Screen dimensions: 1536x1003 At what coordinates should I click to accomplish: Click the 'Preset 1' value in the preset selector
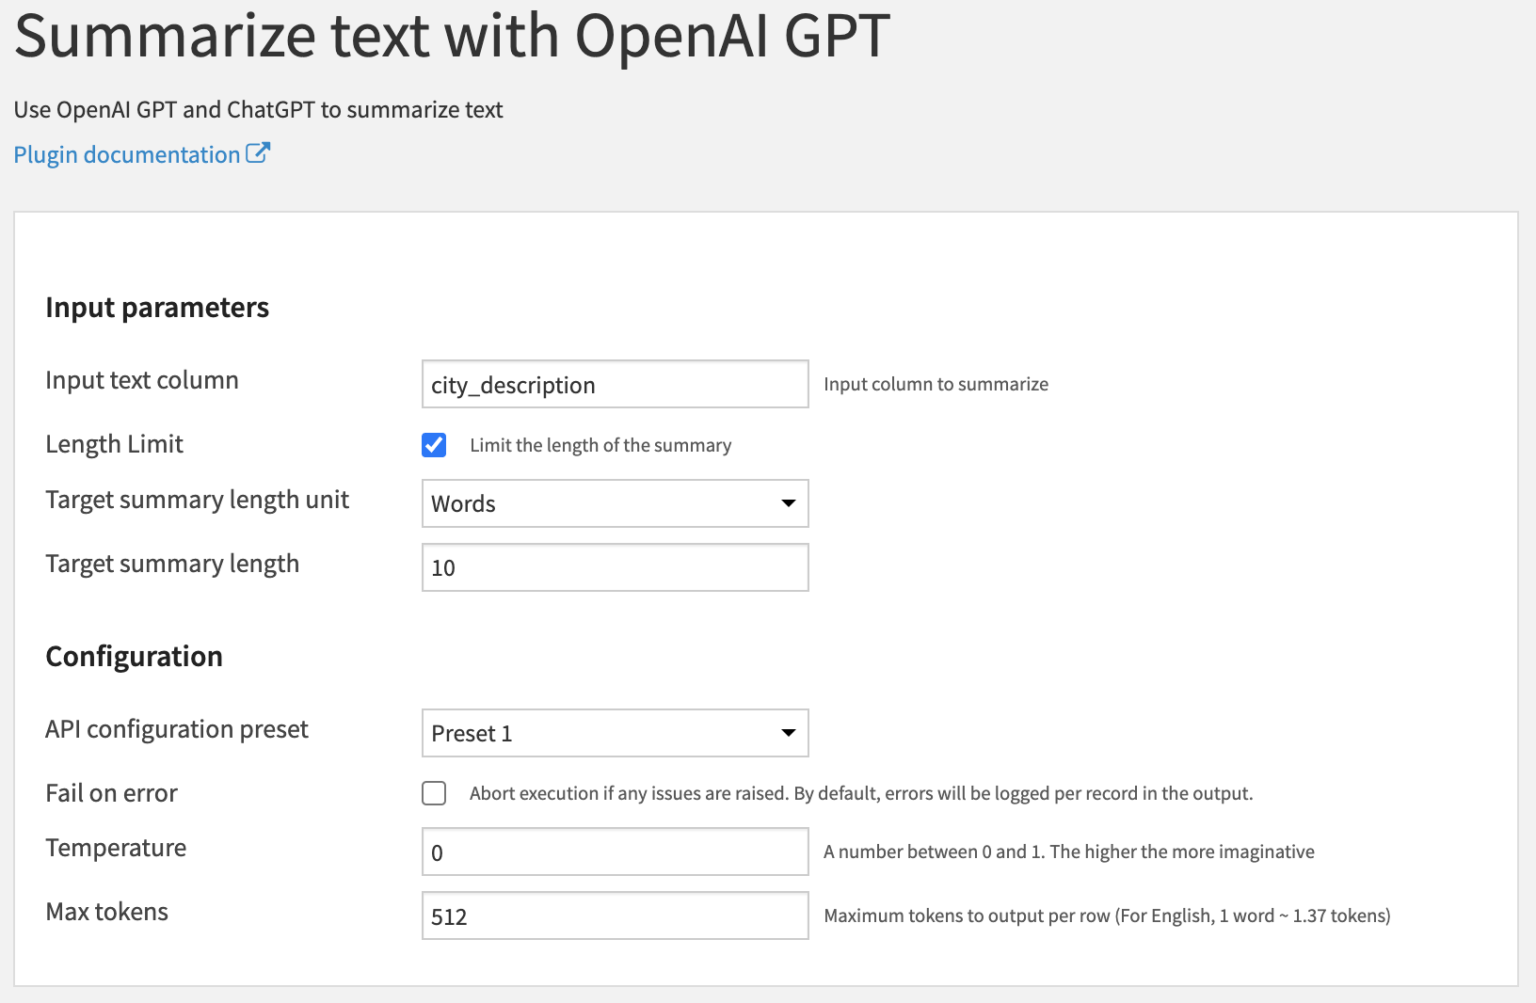(470, 733)
